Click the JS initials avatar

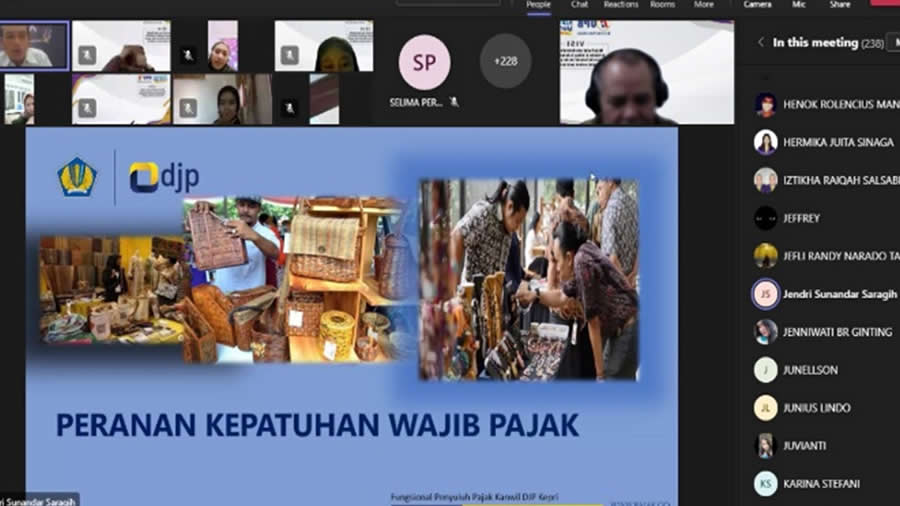[x=766, y=294]
